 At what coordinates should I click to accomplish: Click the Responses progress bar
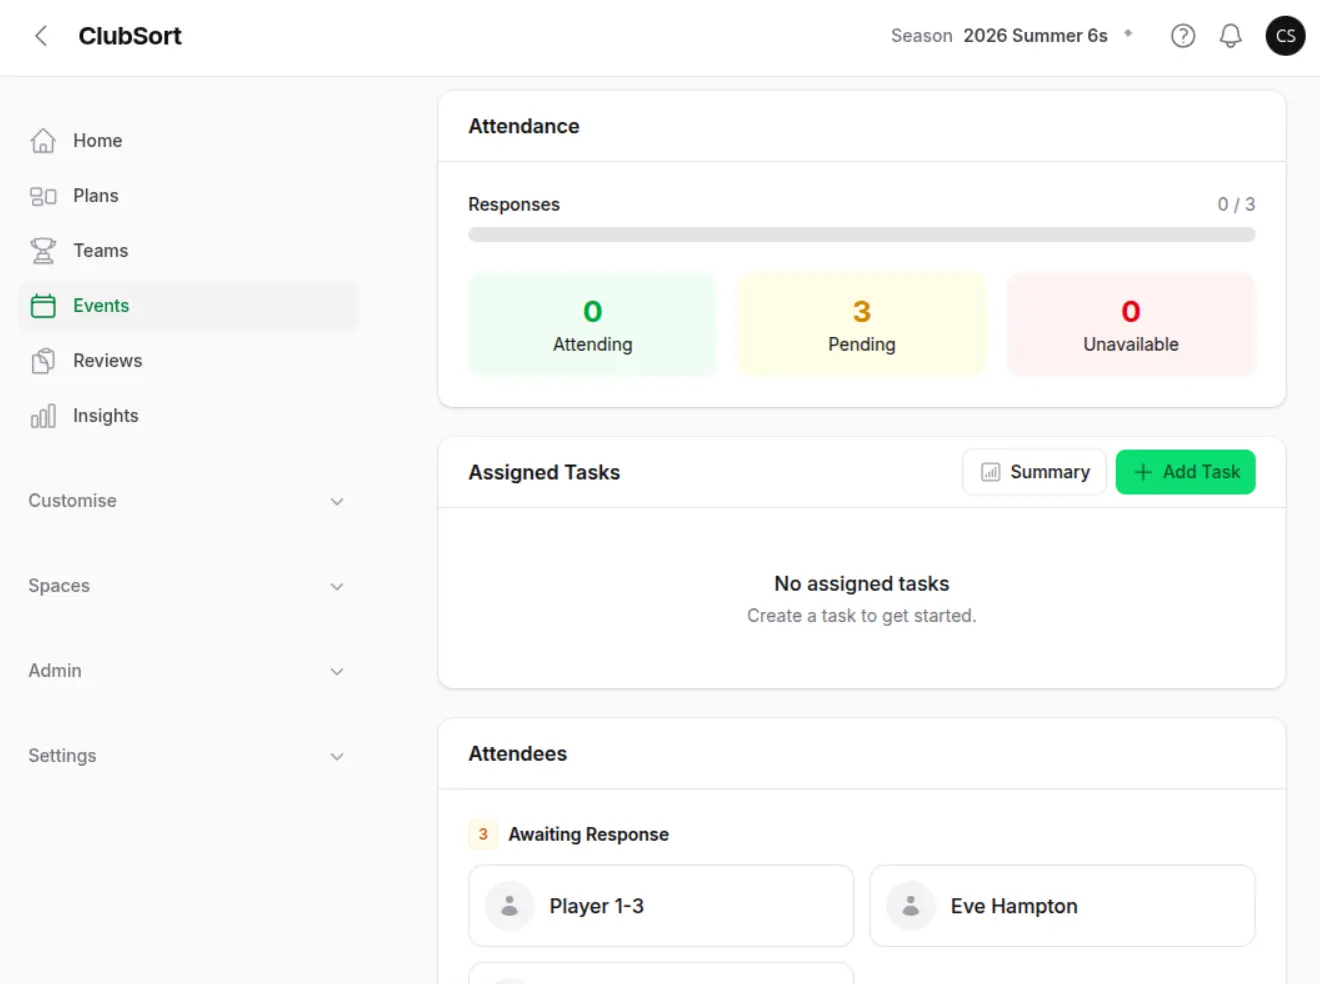[861, 235]
